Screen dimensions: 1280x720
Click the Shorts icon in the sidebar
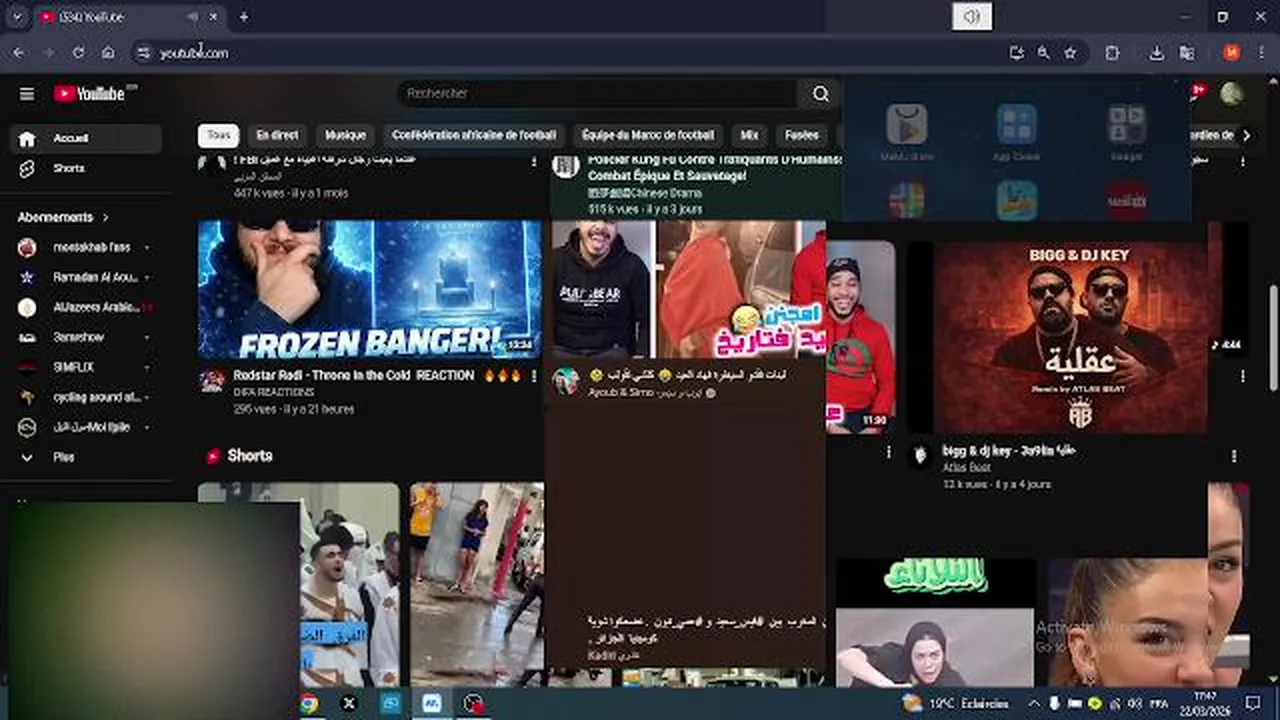pyautogui.click(x=27, y=168)
